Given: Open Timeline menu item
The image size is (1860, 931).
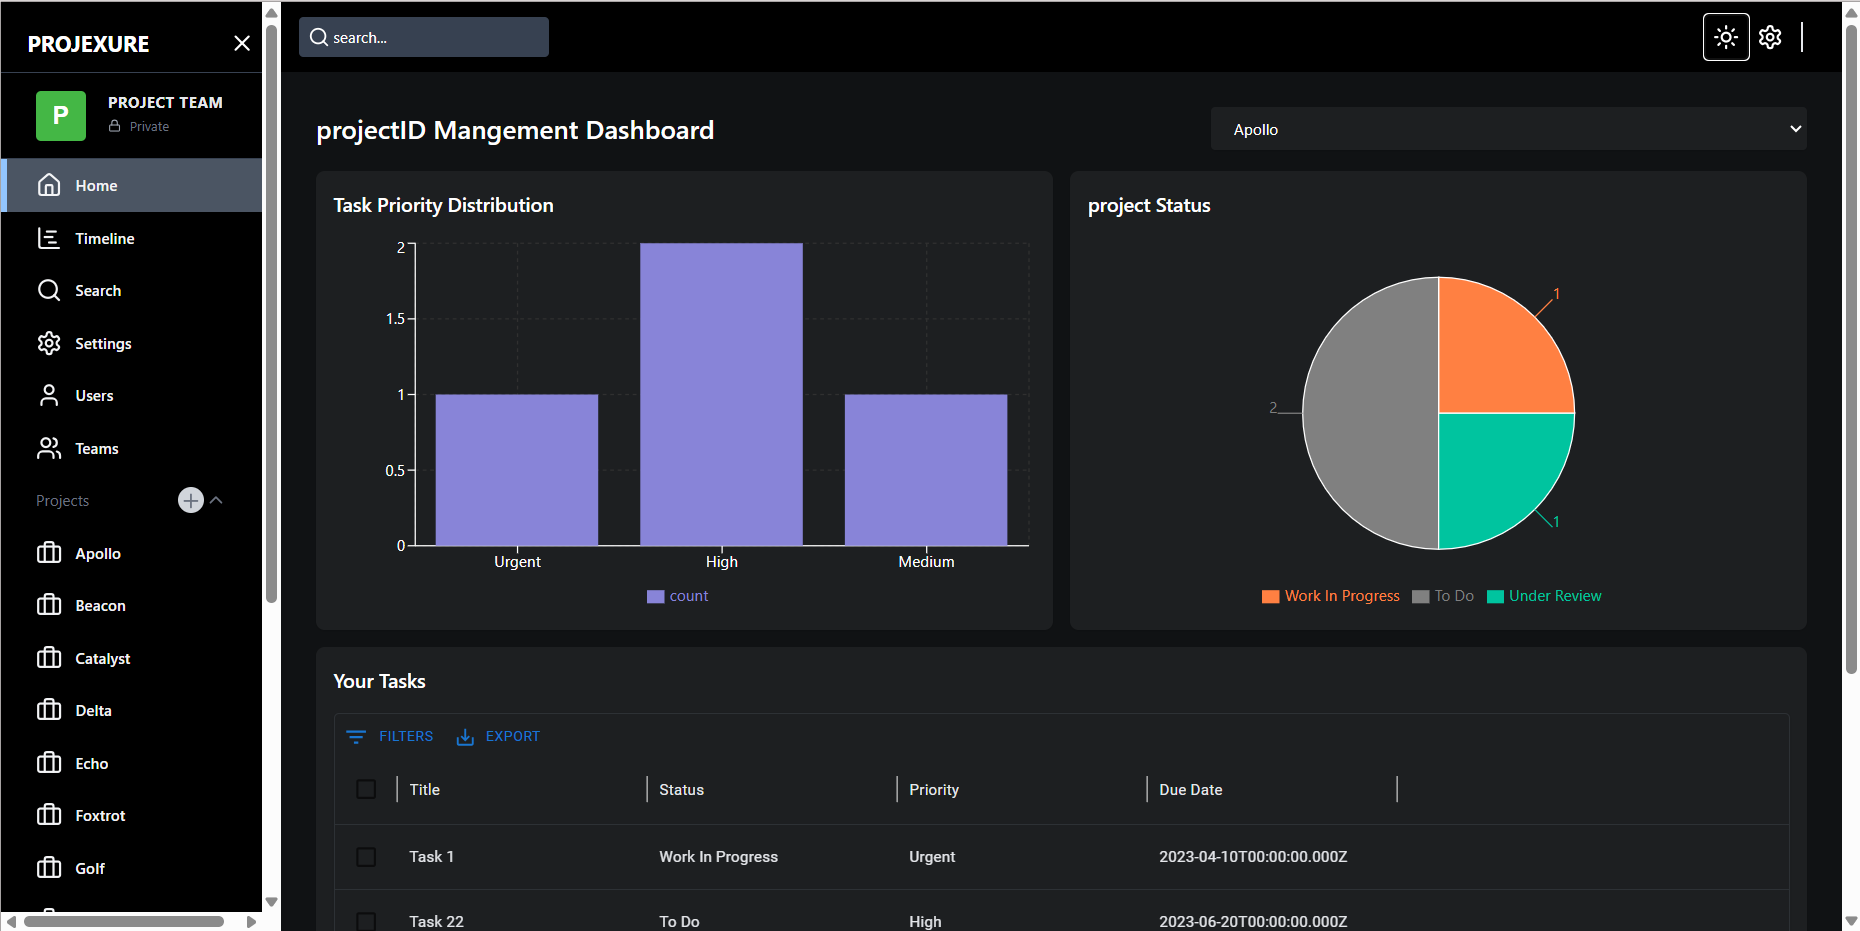Looking at the screenshot, I should tap(132, 238).
